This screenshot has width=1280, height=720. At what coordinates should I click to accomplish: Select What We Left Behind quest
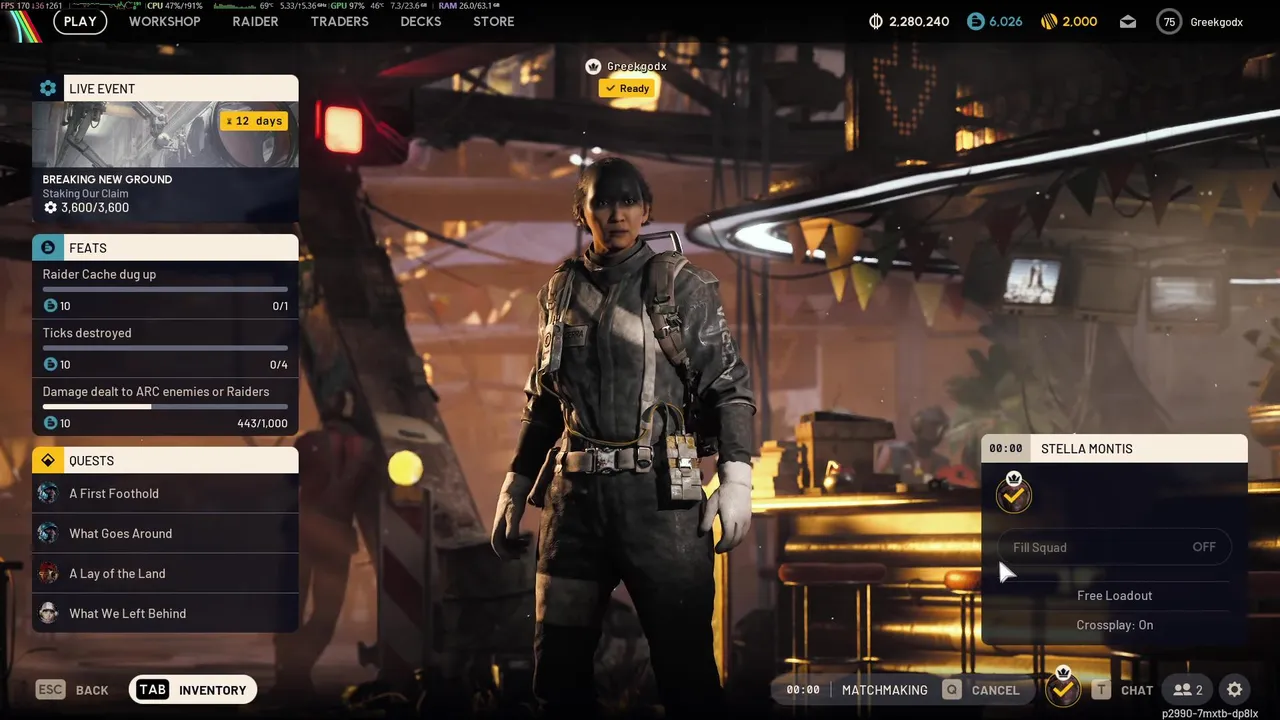[x=165, y=613]
